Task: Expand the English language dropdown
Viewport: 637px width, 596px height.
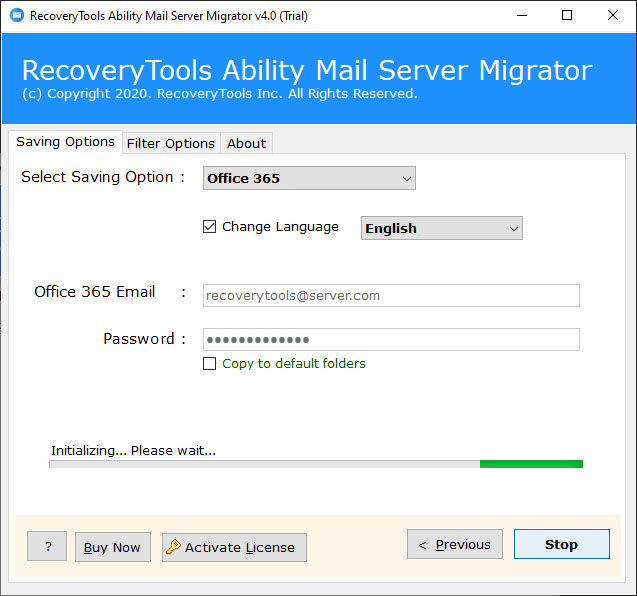Action: [x=442, y=228]
